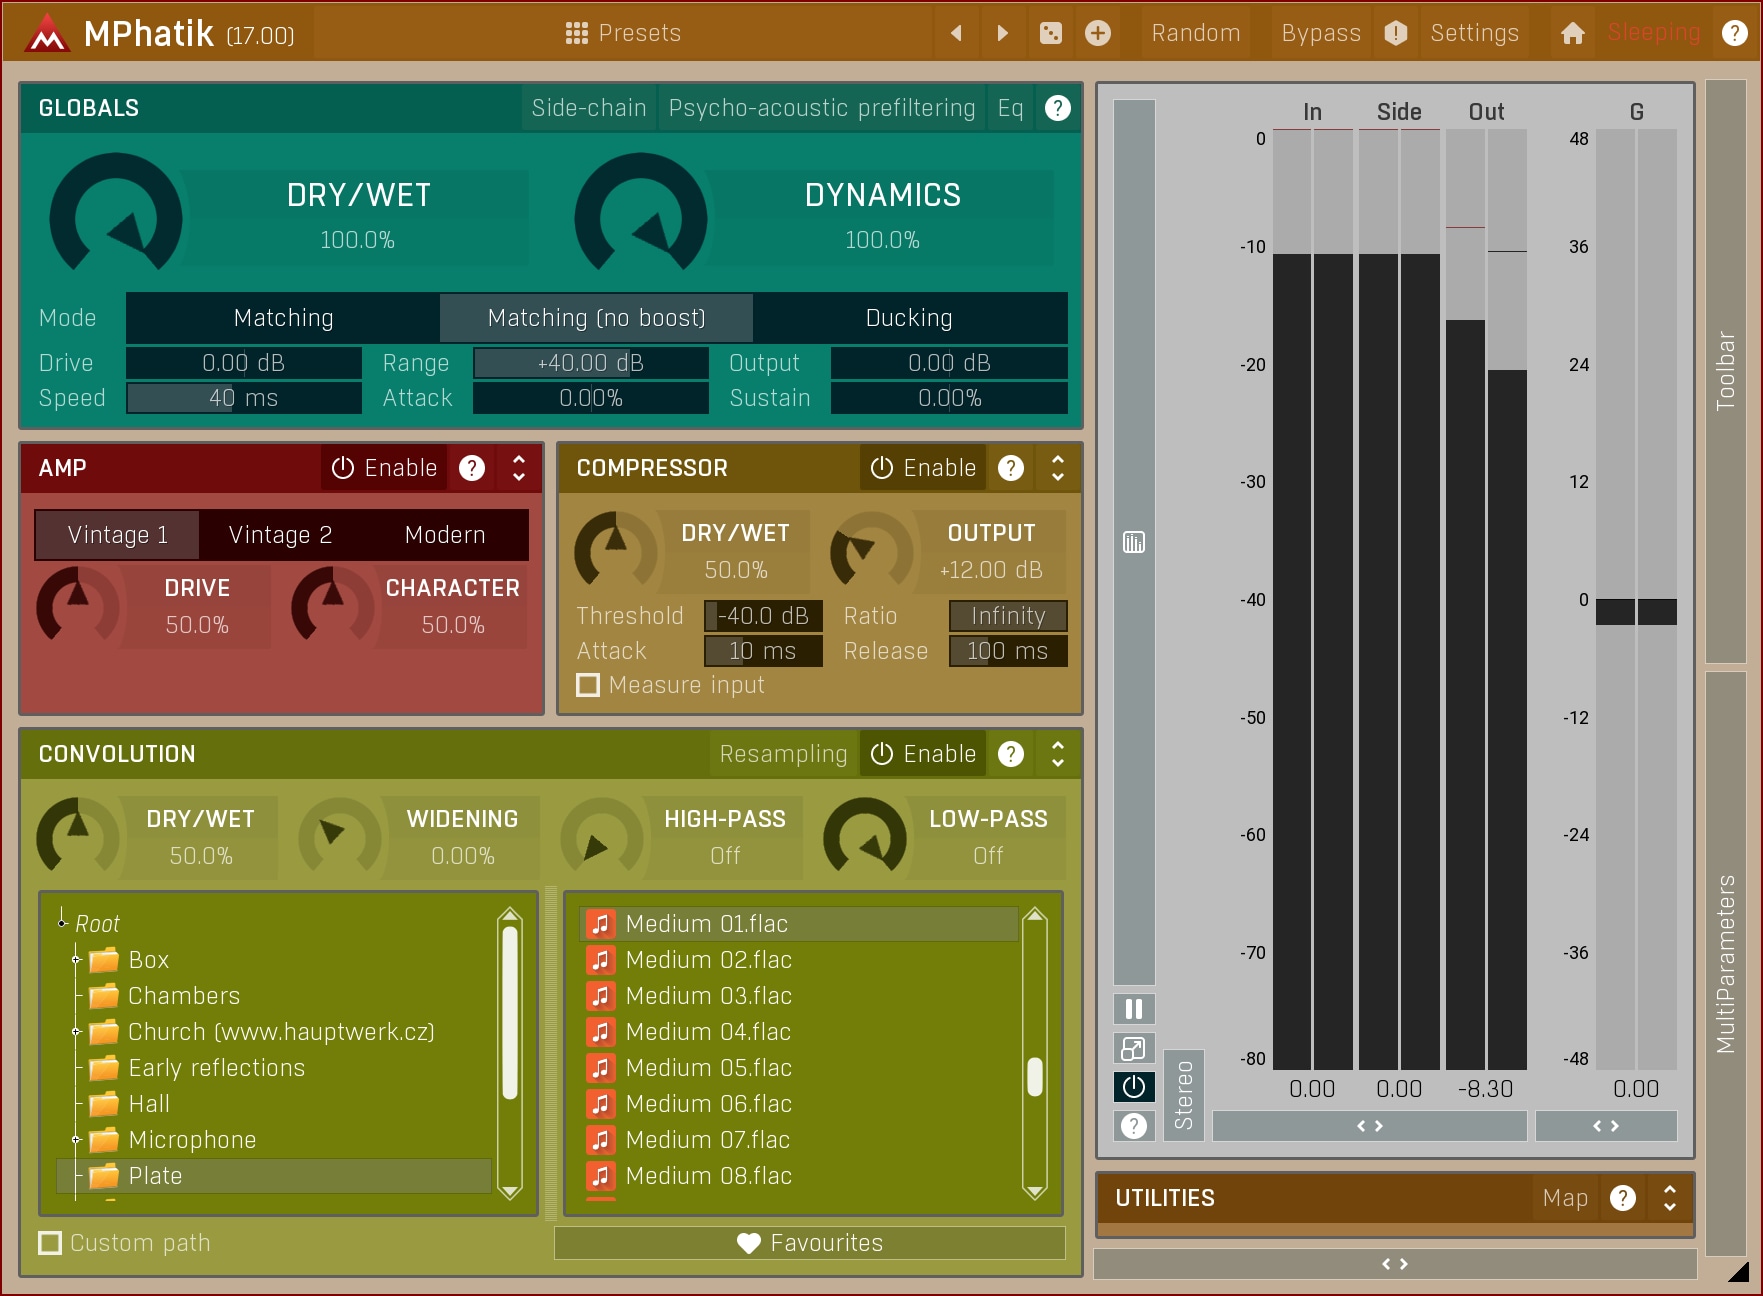The height and width of the screenshot is (1296, 1763).
Task: Click the Side-chain button
Action: 588,108
